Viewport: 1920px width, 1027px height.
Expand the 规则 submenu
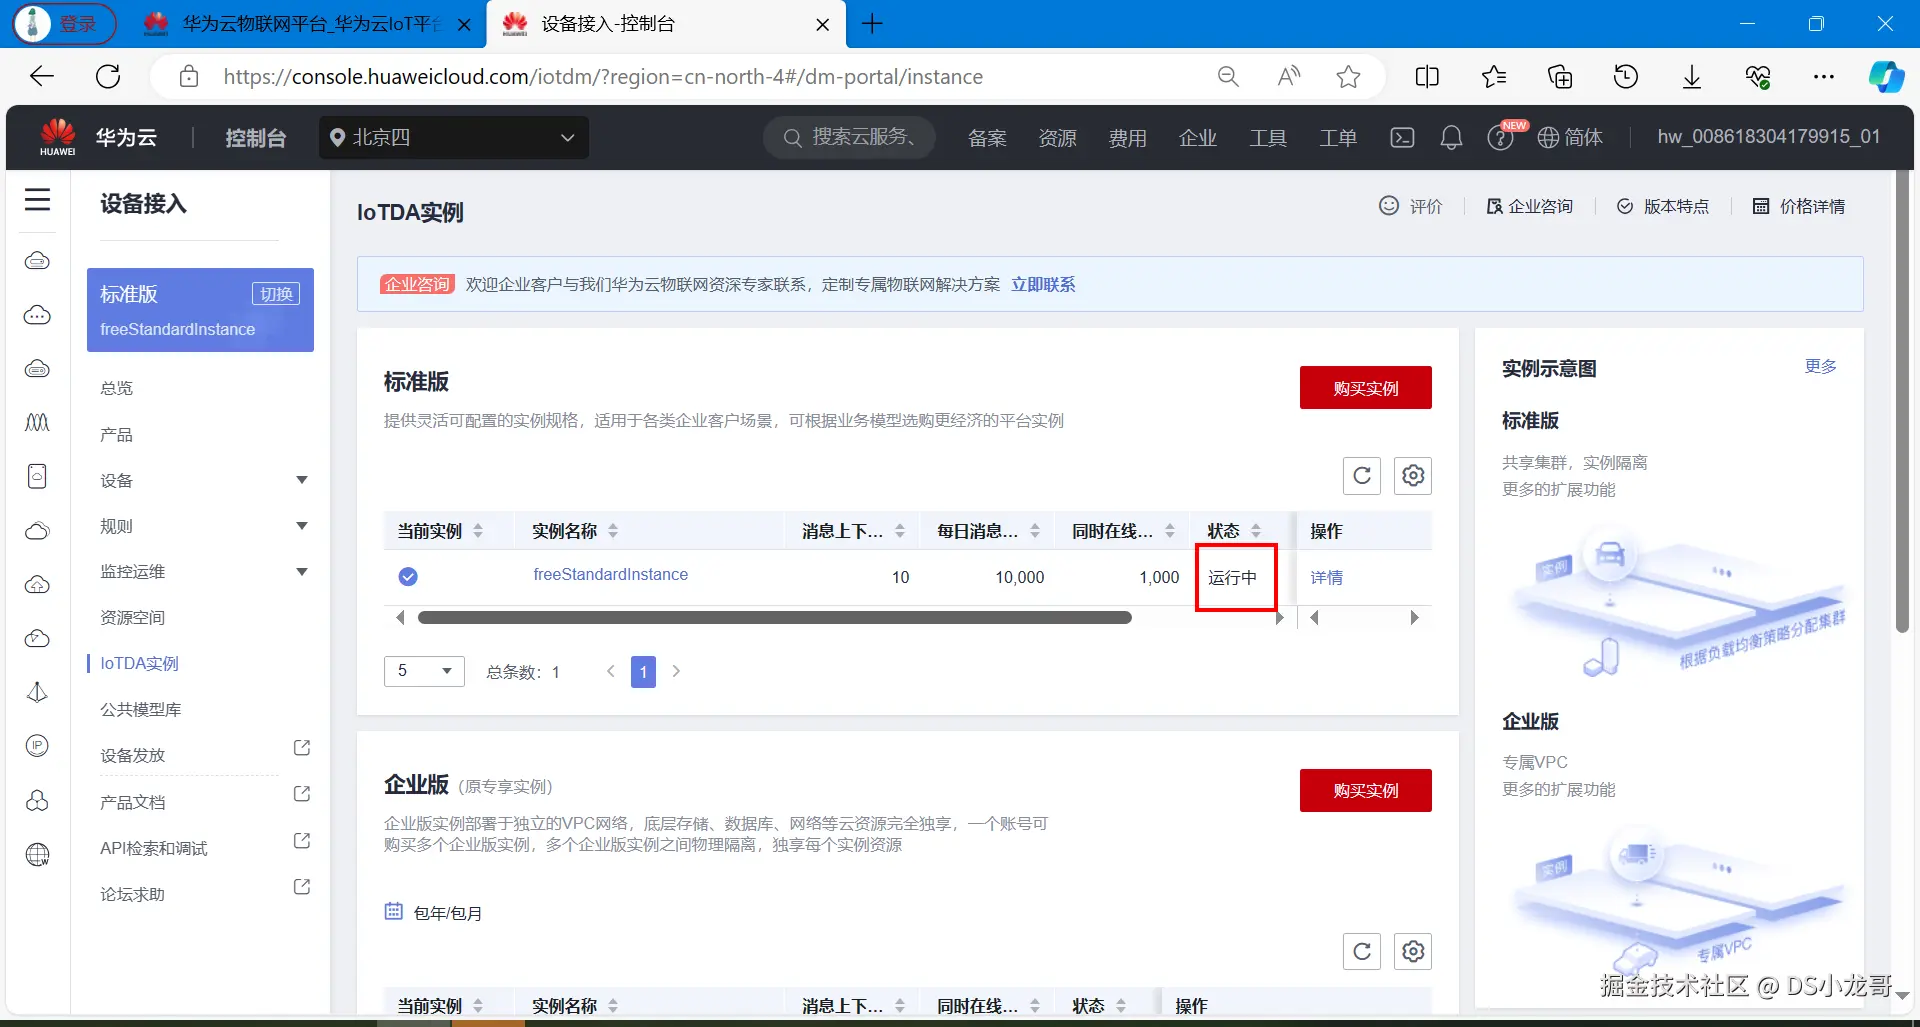coord(302,526)
